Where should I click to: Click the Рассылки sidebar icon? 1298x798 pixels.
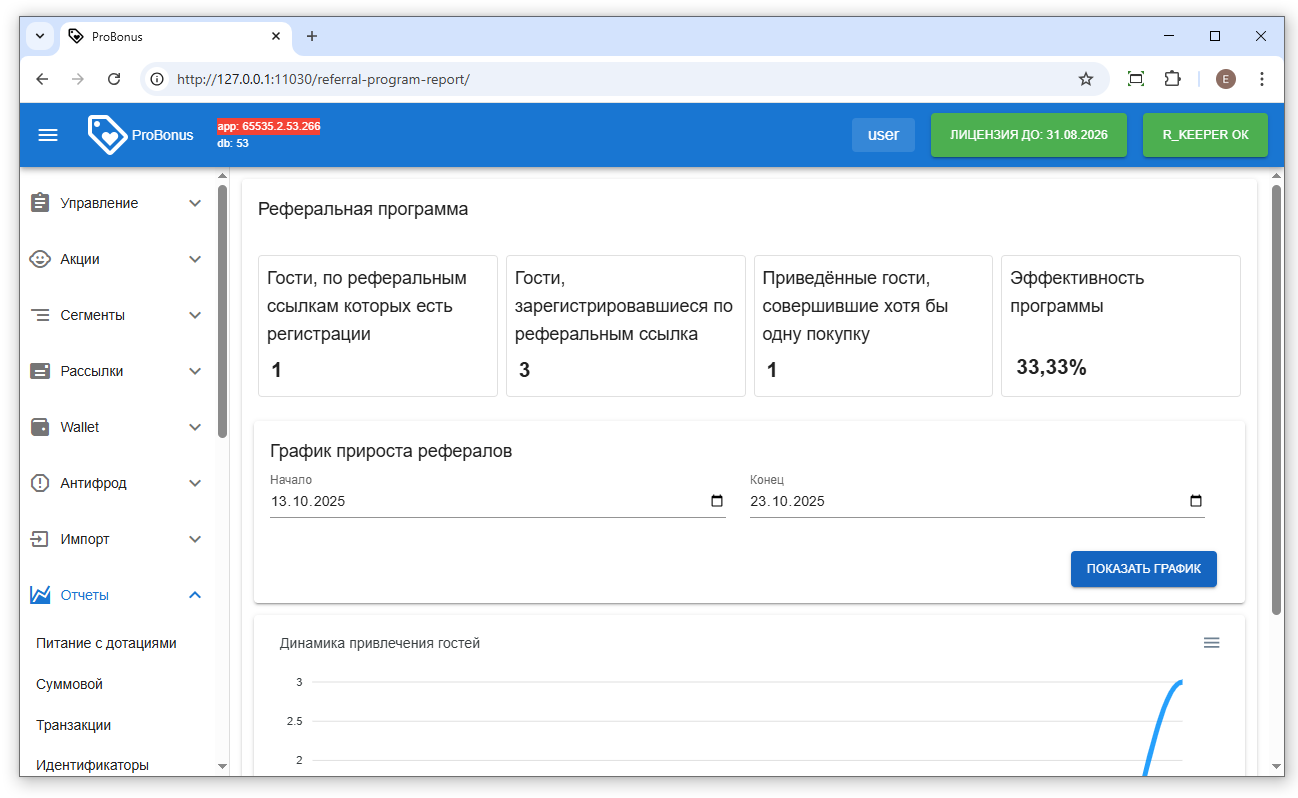click(x=40, y=371)
